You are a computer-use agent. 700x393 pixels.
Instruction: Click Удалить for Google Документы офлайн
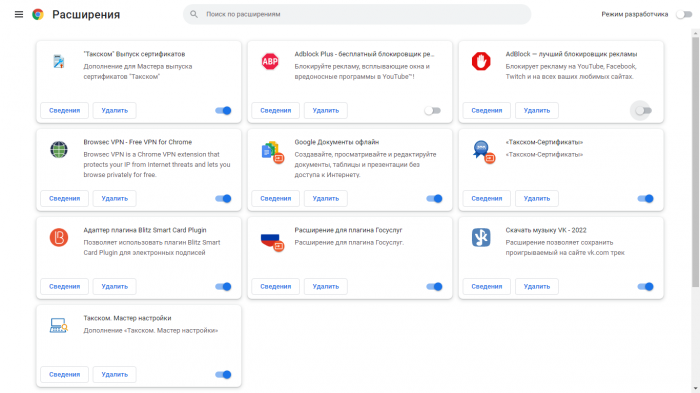325,198
